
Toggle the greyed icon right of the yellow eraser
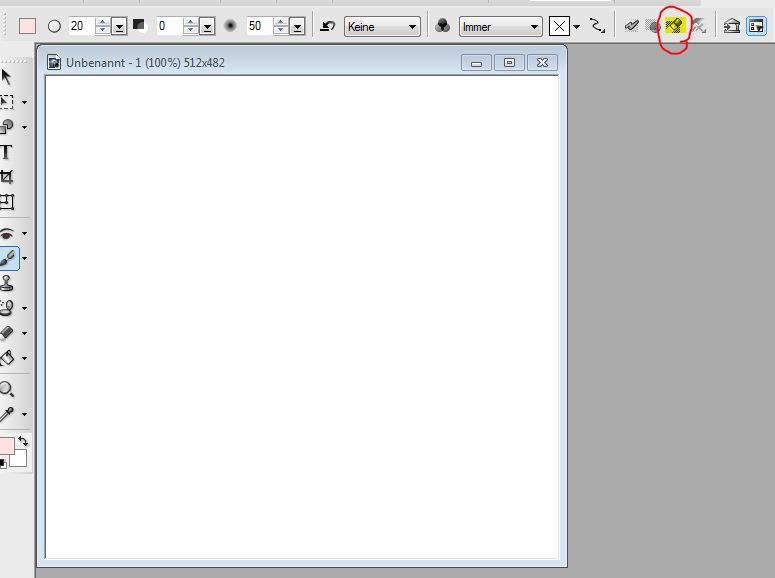click(698, 26)
